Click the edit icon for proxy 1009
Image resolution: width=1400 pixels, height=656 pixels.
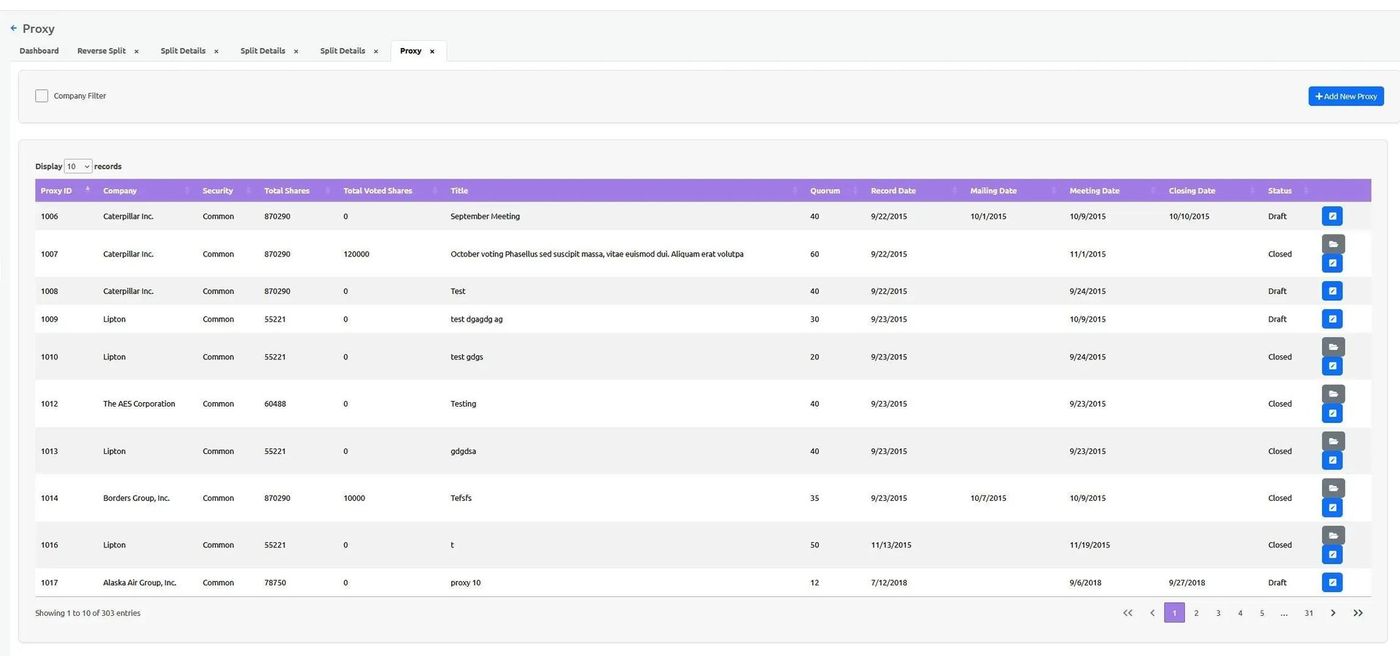(x=1332, y=319)
